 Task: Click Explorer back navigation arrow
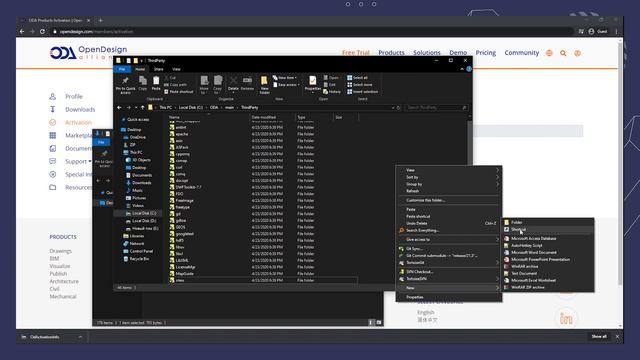coord(119,107)
